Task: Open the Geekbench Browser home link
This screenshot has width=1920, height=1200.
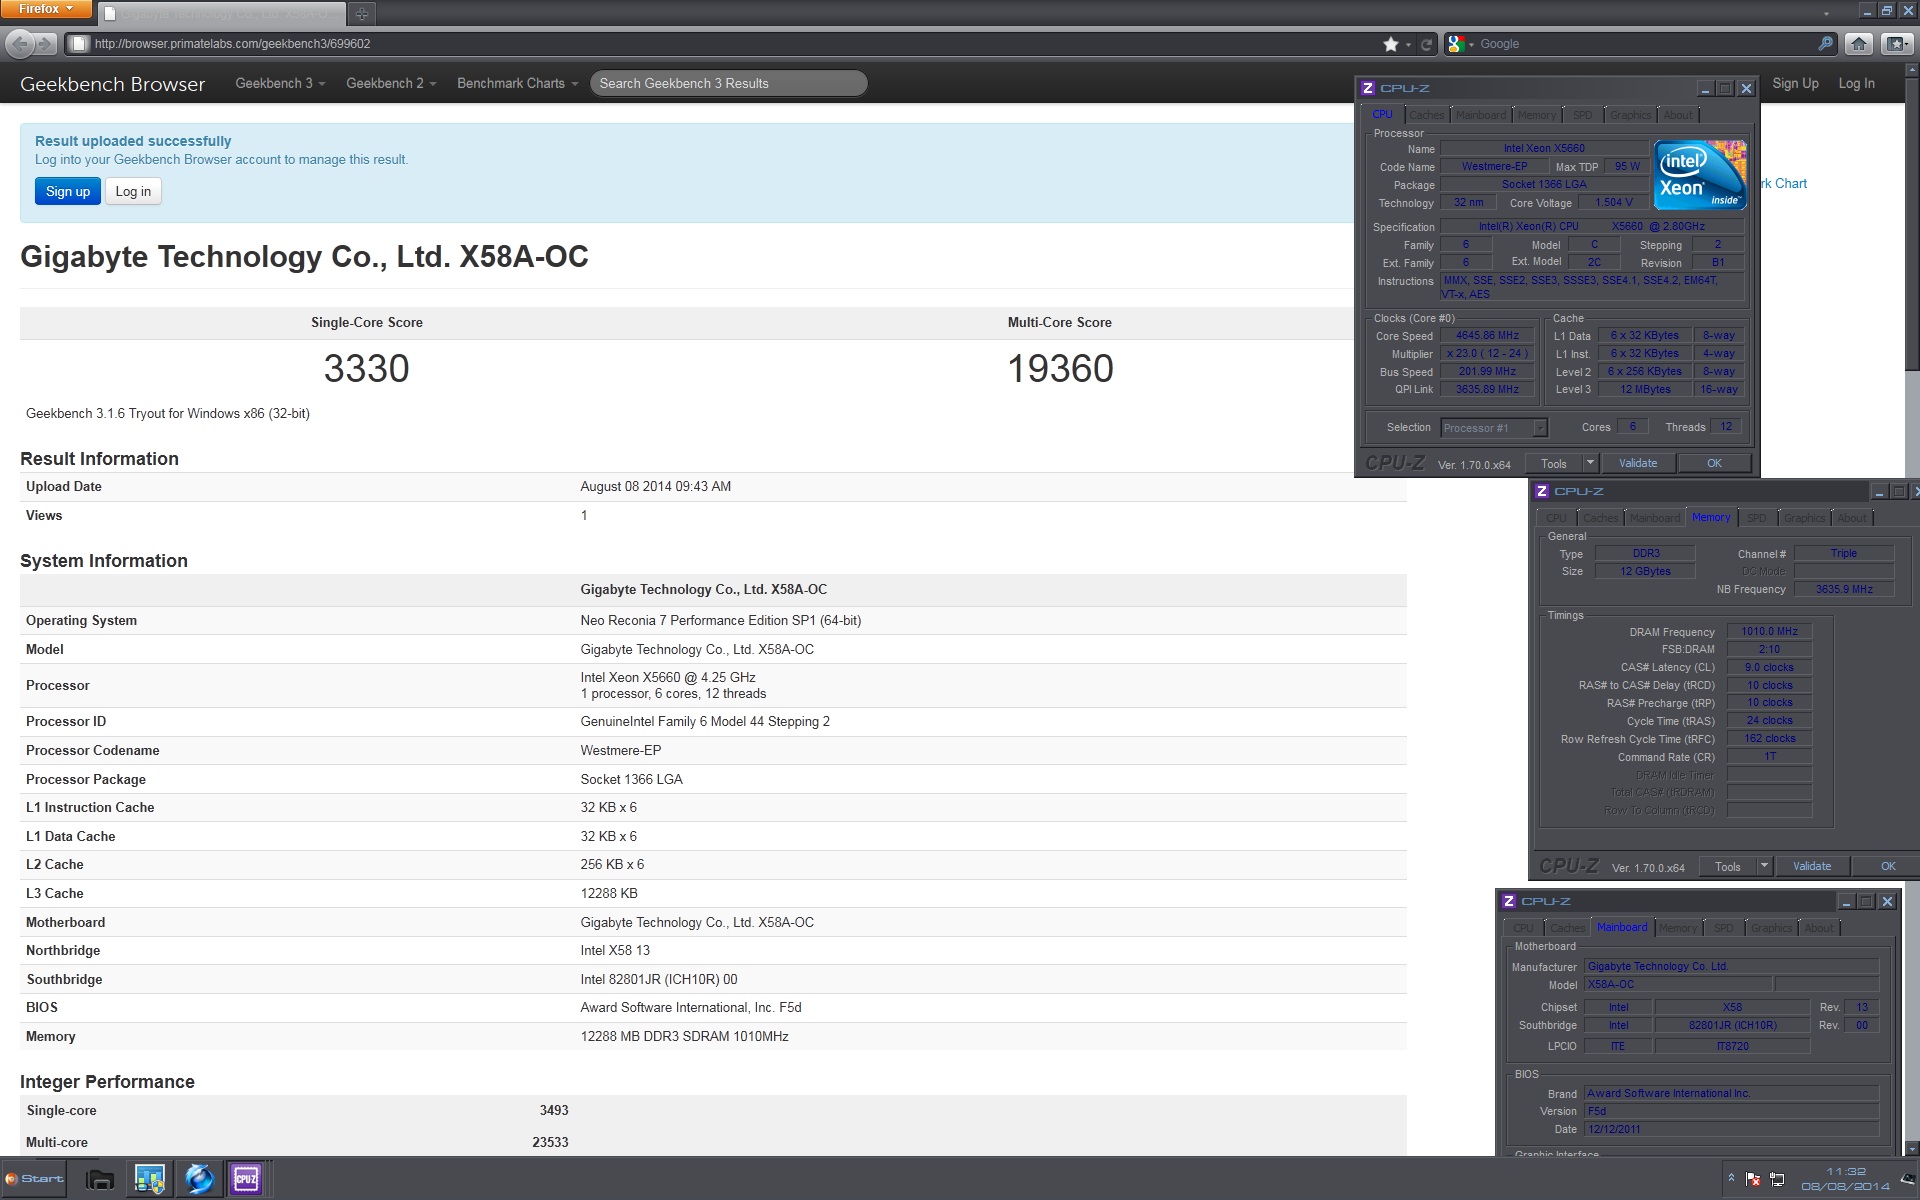Action: click(x=112, y=84)
